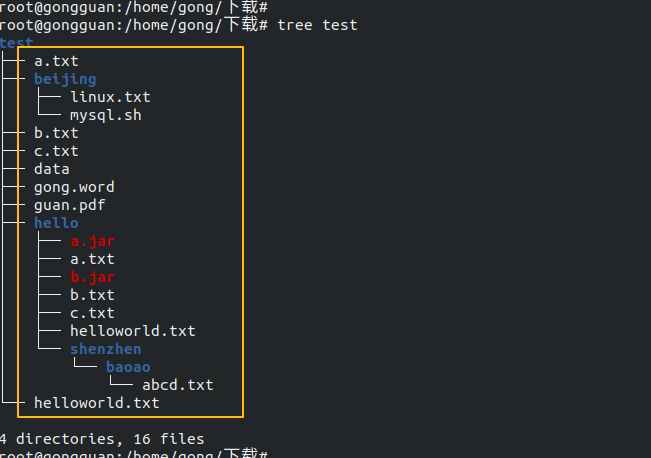
Task: Click the mysql.sh file entry
Action: [x=106, y=115]
